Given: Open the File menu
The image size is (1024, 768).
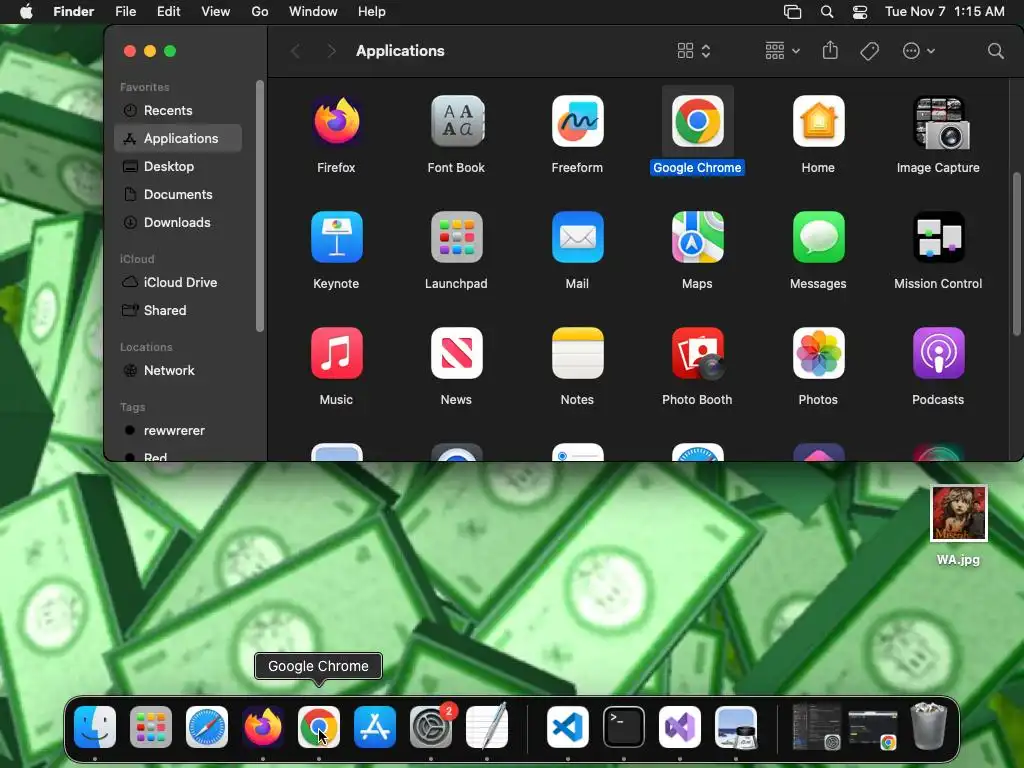Looking at the screenshot, I should (x=125, y=12).
